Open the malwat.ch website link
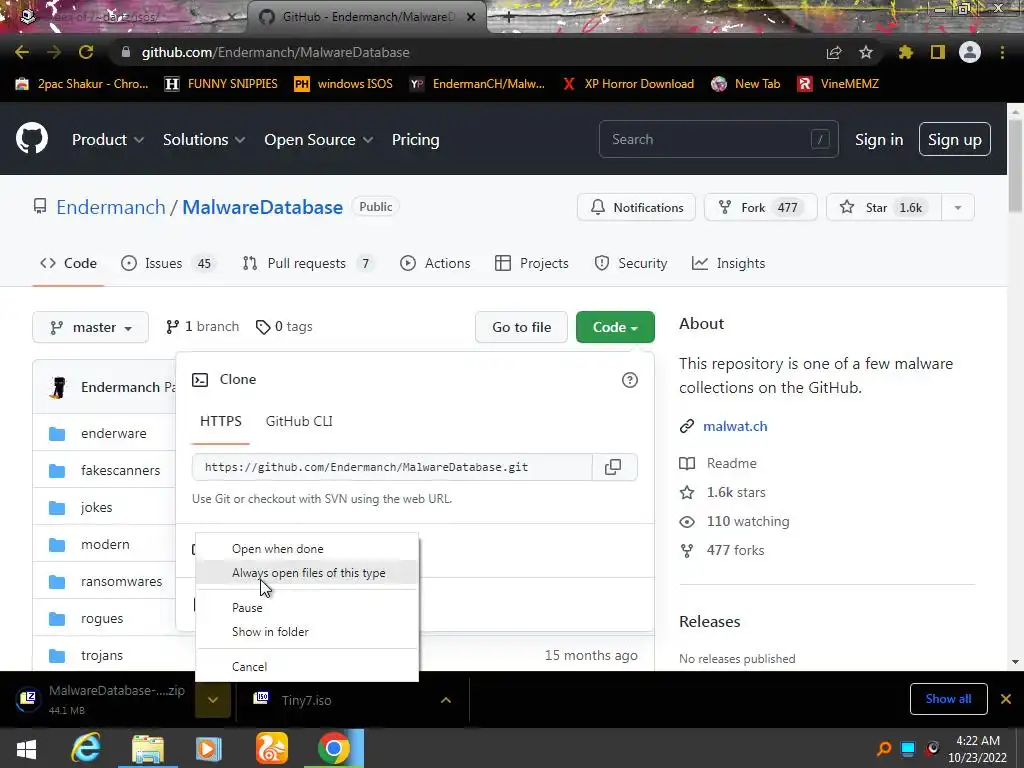The image size is (1024, 768). point(735,426)
